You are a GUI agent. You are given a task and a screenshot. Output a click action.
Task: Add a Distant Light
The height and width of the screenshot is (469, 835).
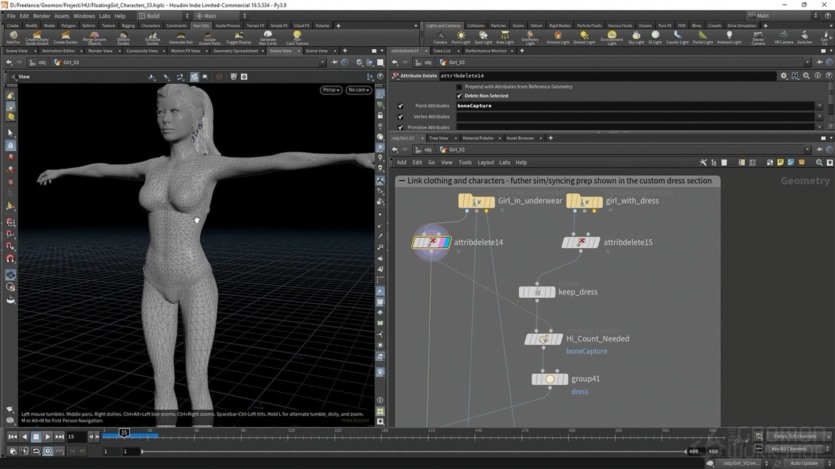tap(584, 37)
